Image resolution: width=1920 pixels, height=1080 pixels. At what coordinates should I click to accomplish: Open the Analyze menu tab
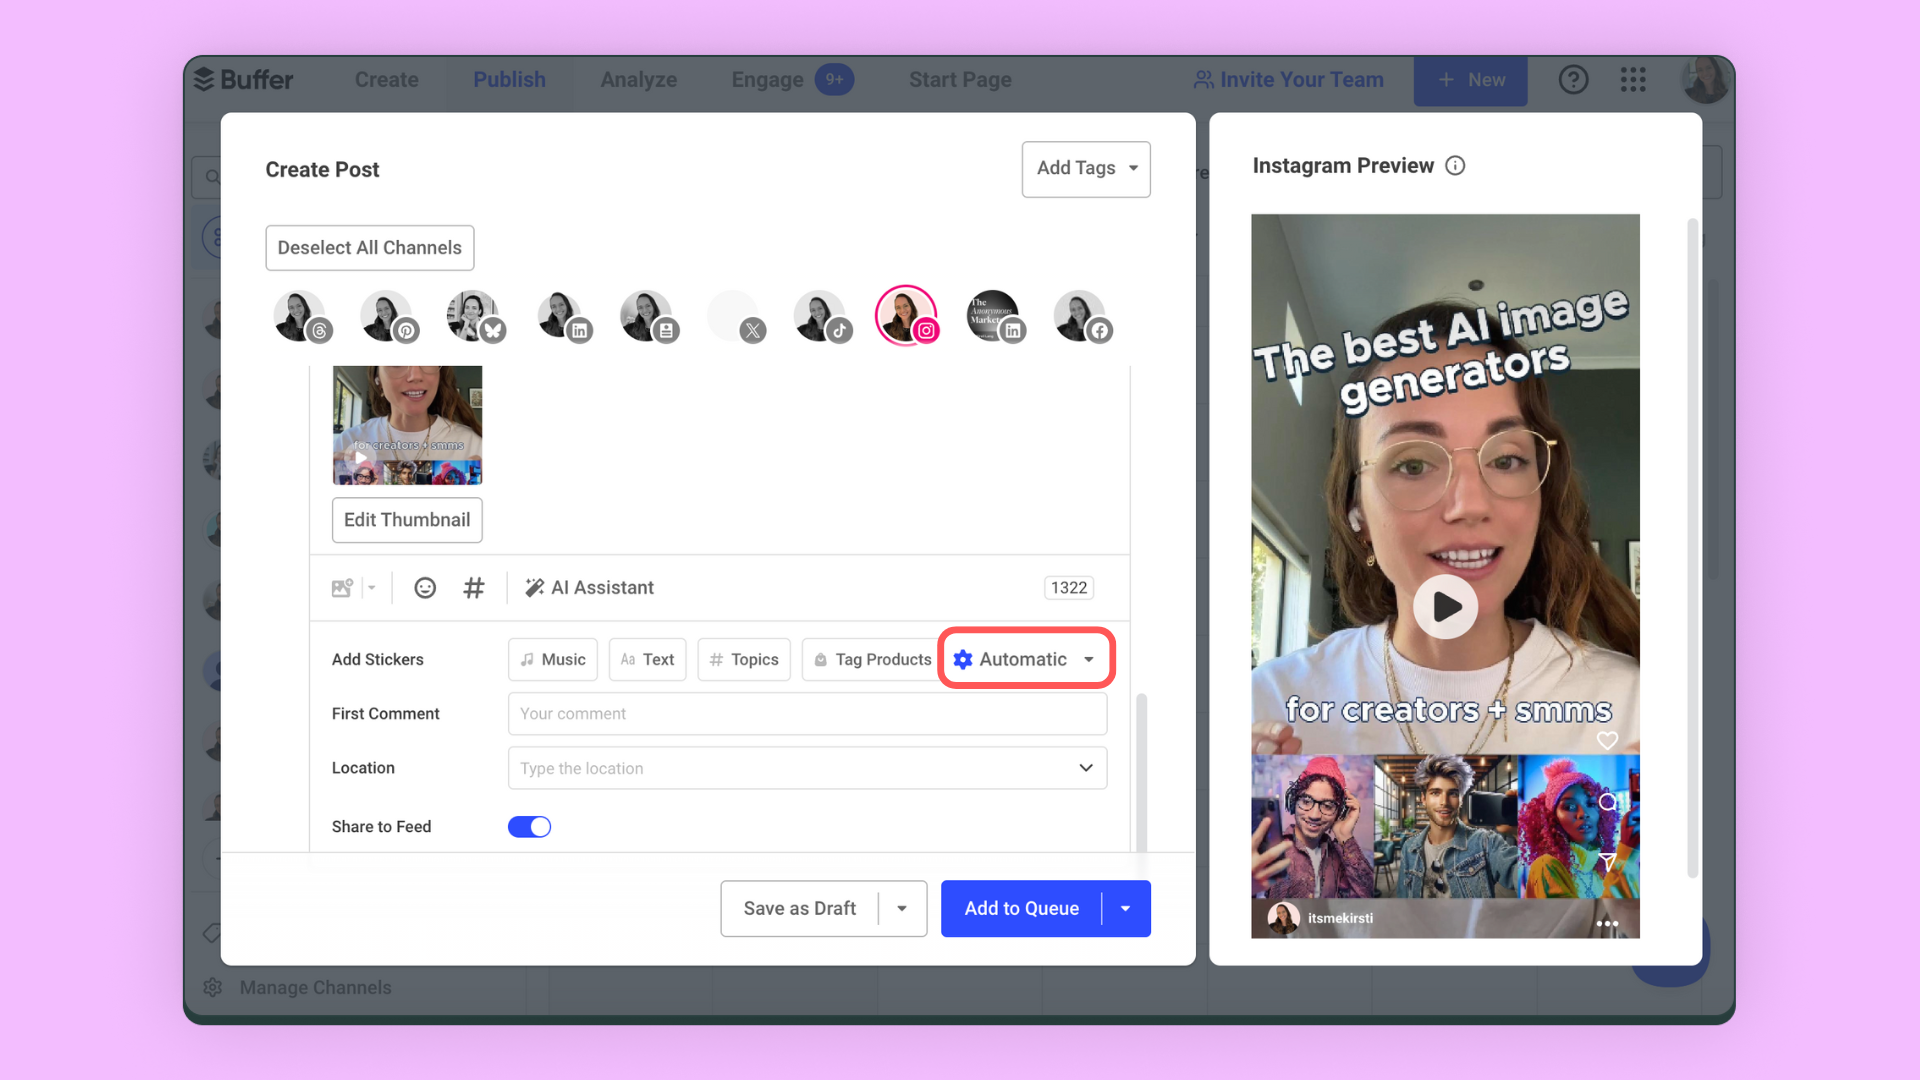coord(638,79)
